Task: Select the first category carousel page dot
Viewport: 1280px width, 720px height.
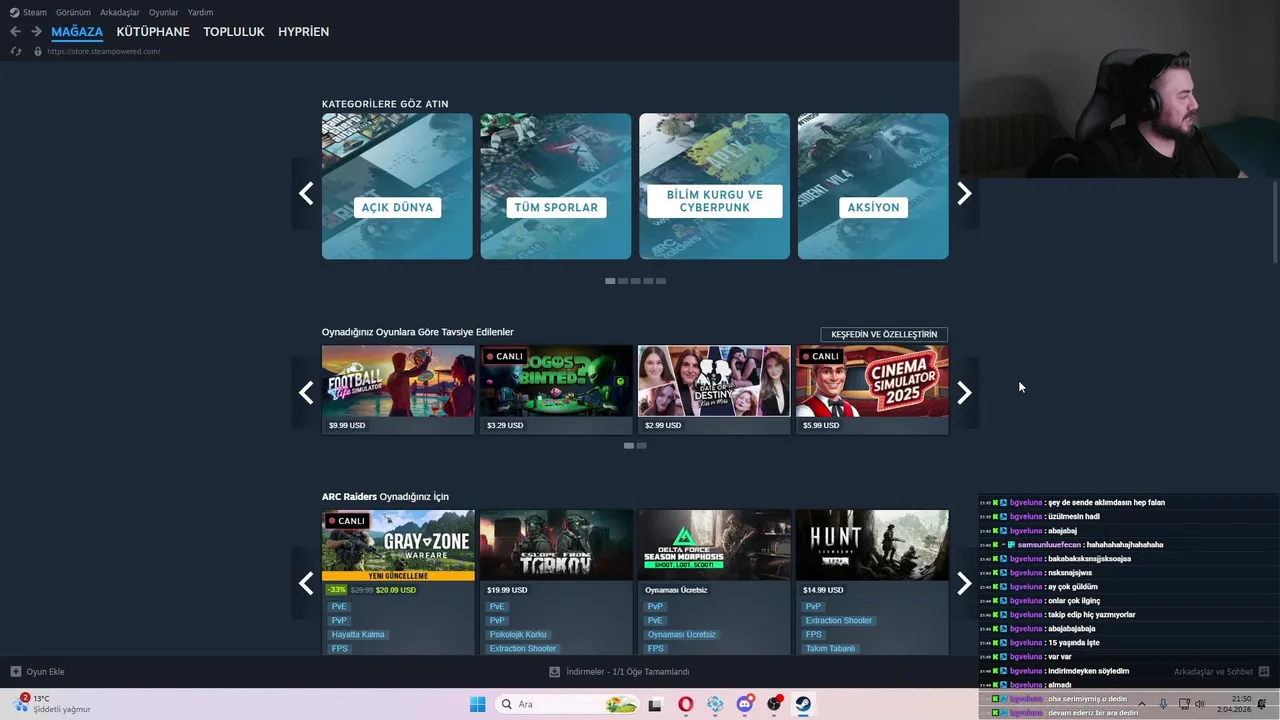Action: (610, 281)
